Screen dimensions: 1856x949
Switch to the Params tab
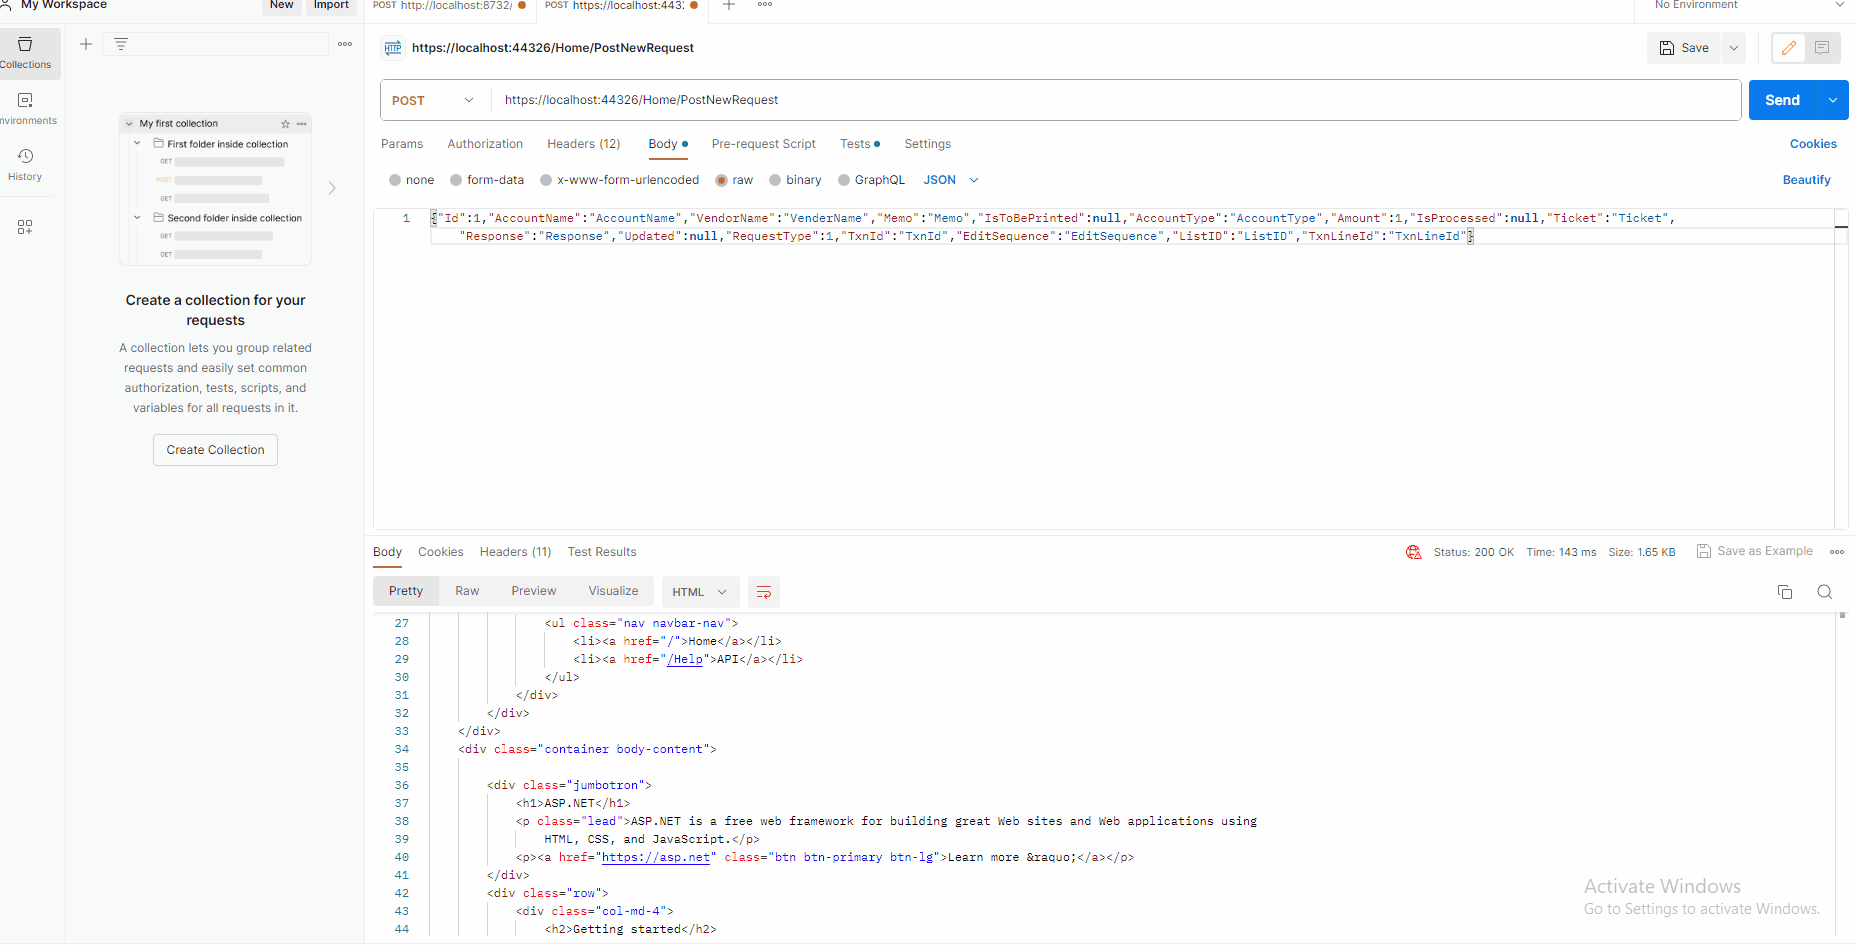402,144
